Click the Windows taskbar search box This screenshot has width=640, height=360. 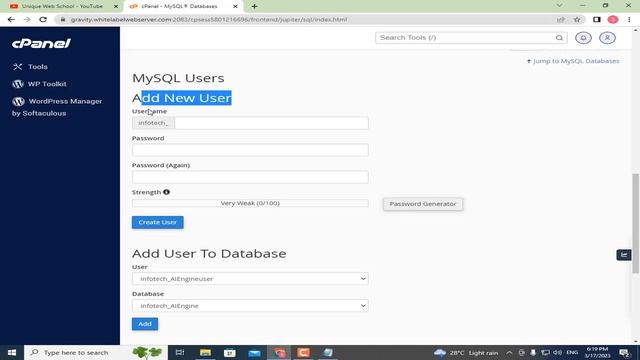tap(96, 352)
